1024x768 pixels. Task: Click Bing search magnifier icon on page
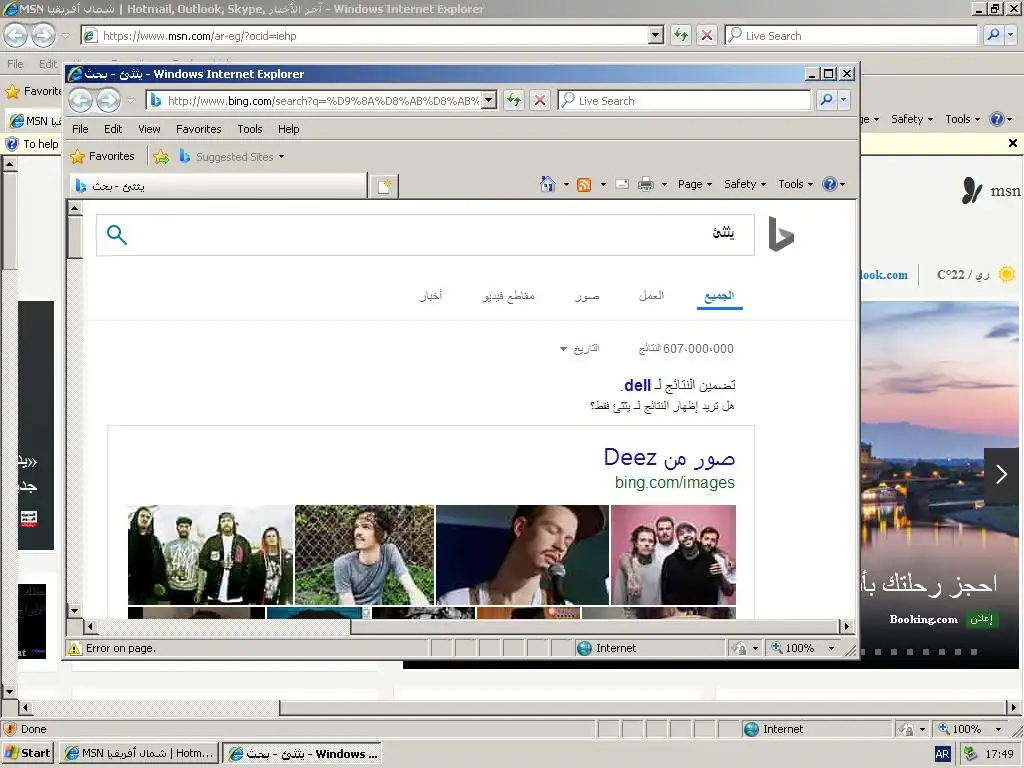(x=116, y=234)
